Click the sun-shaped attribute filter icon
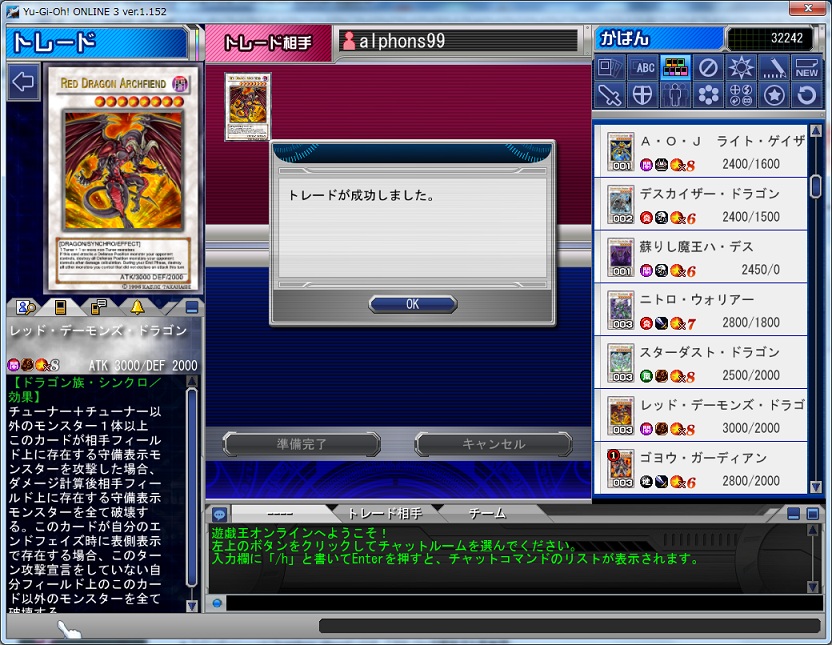832x645 pixels. [x=741, y=67]
